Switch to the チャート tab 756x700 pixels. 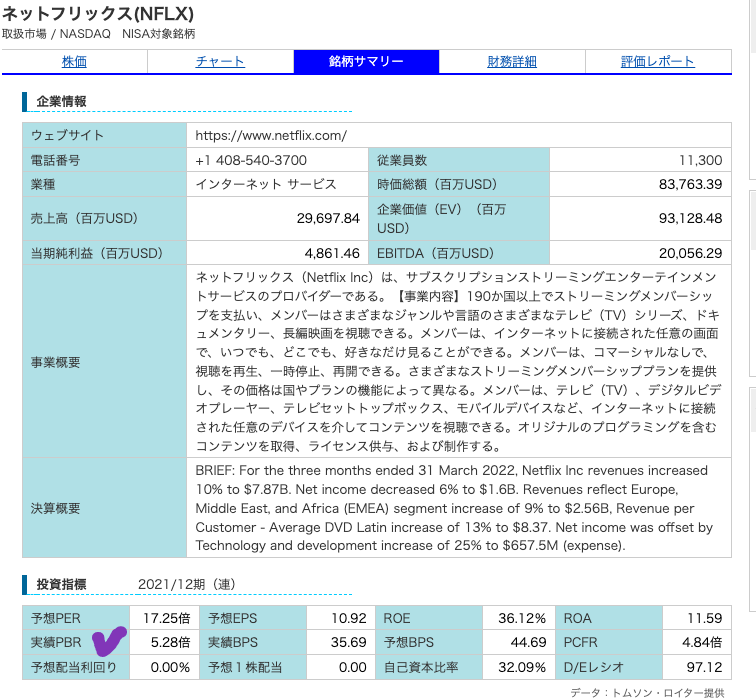point(220,62)
